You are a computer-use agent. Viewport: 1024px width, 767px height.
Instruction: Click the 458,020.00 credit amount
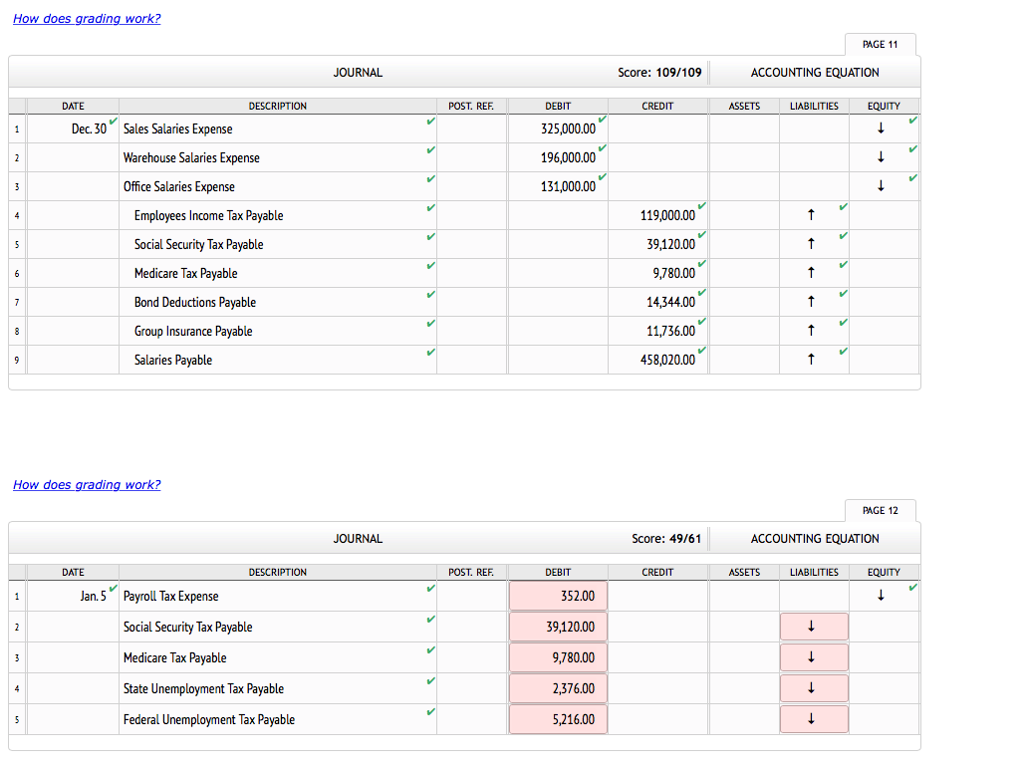point(667,359)
